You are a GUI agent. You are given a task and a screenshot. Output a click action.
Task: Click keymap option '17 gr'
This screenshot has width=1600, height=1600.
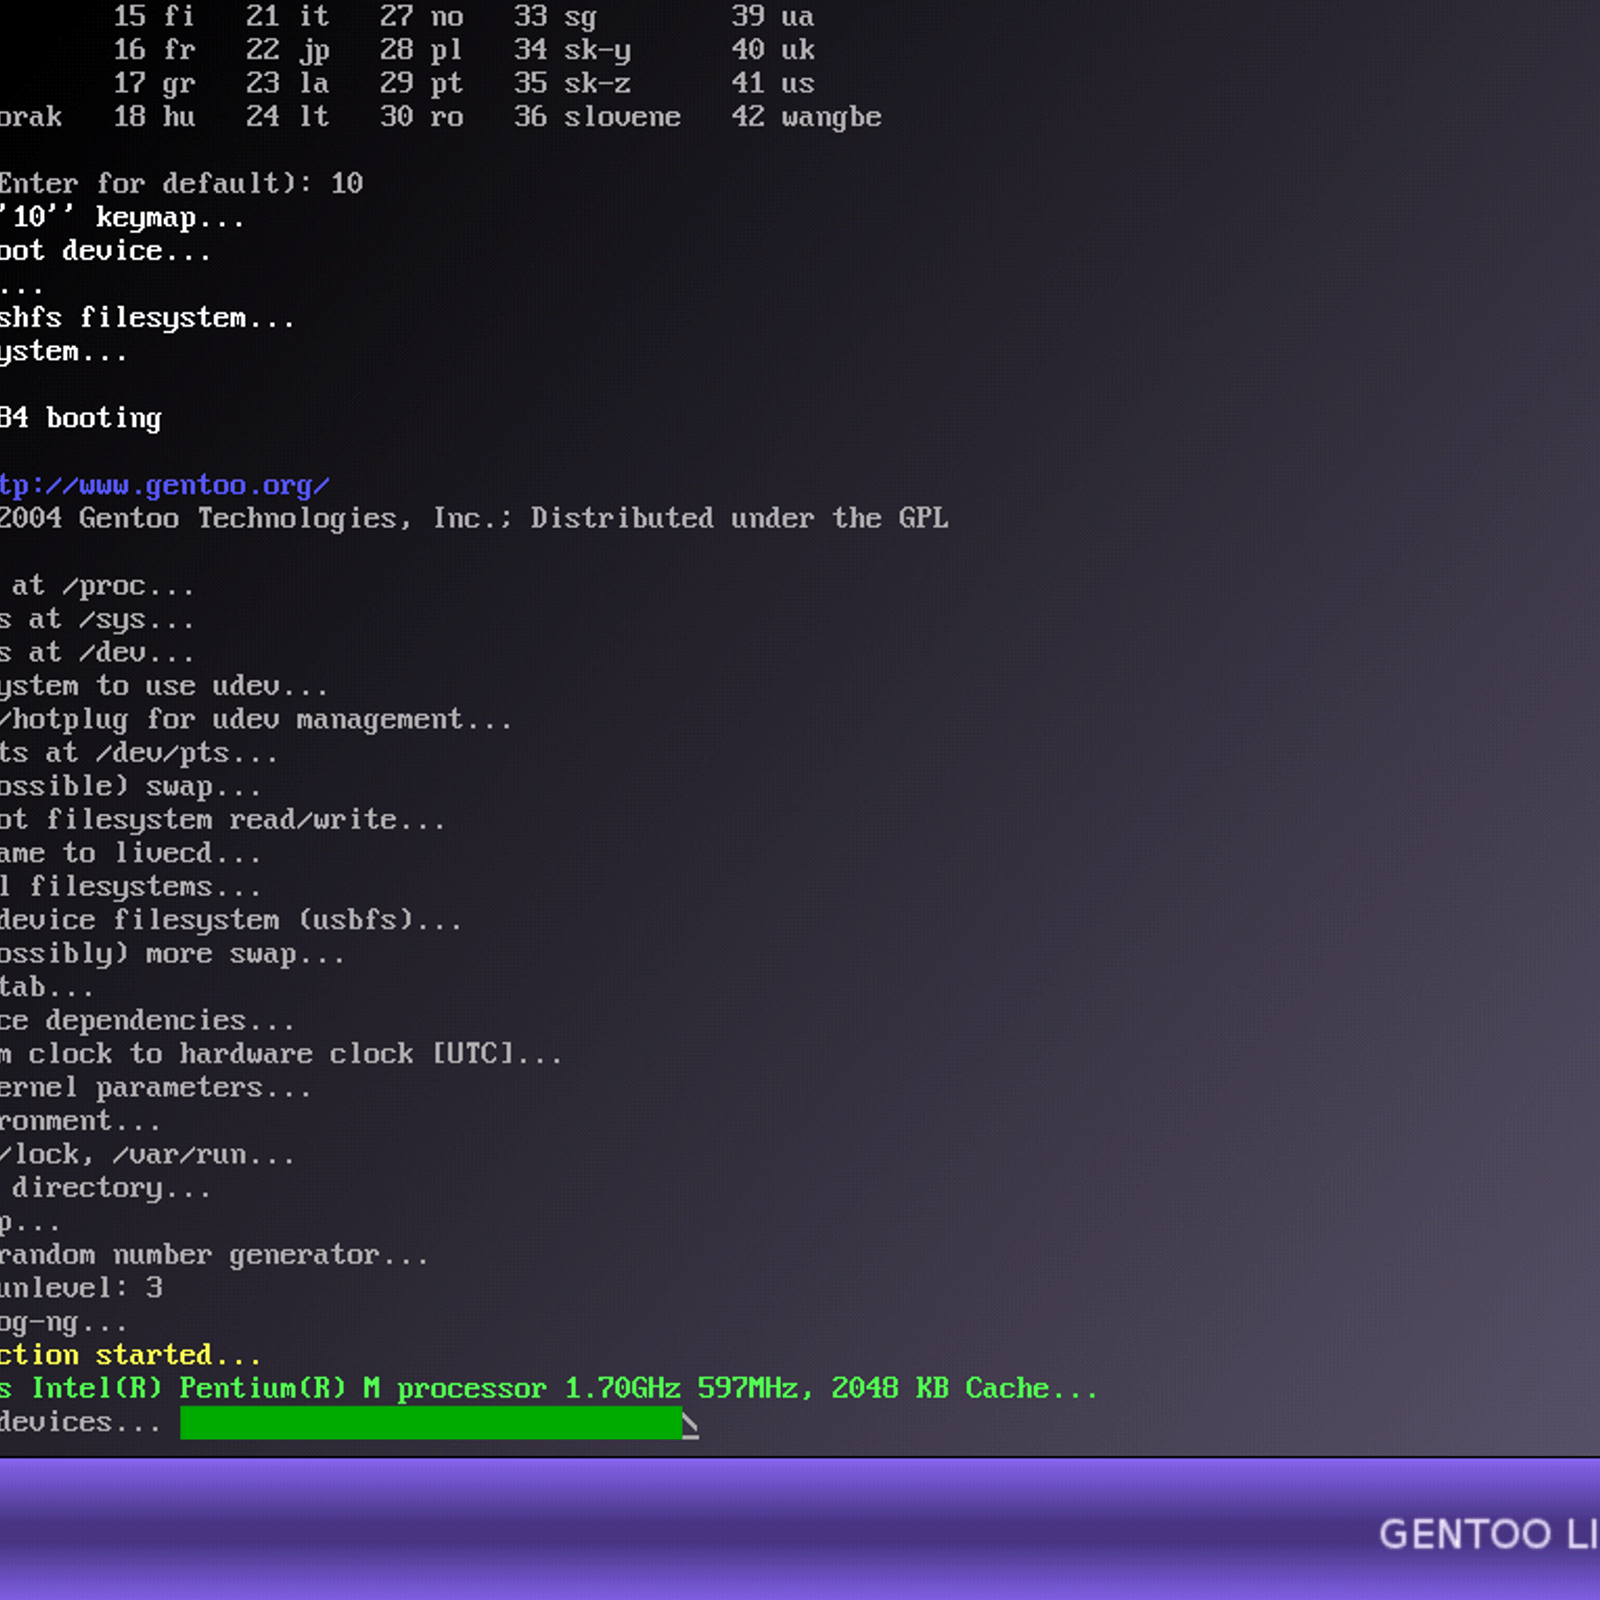coord(154,84)
